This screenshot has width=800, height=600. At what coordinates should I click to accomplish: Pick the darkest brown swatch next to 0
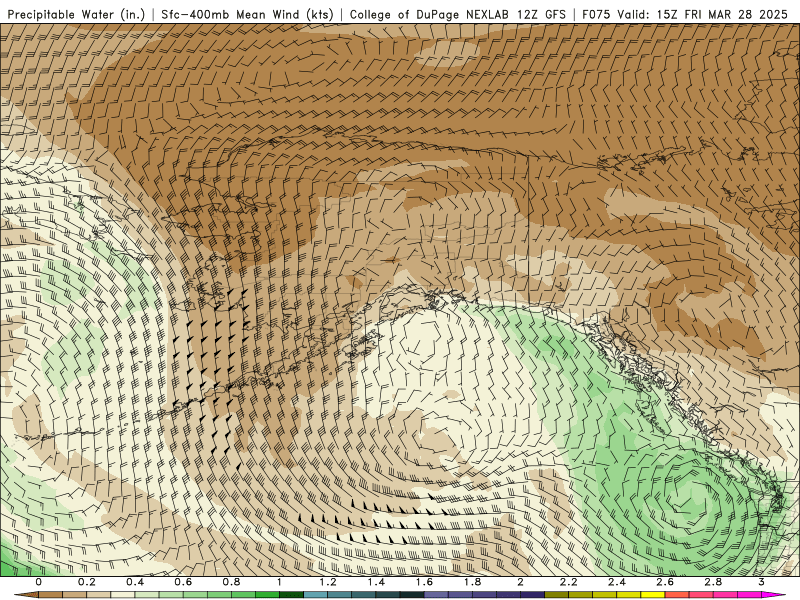[51, 594]
